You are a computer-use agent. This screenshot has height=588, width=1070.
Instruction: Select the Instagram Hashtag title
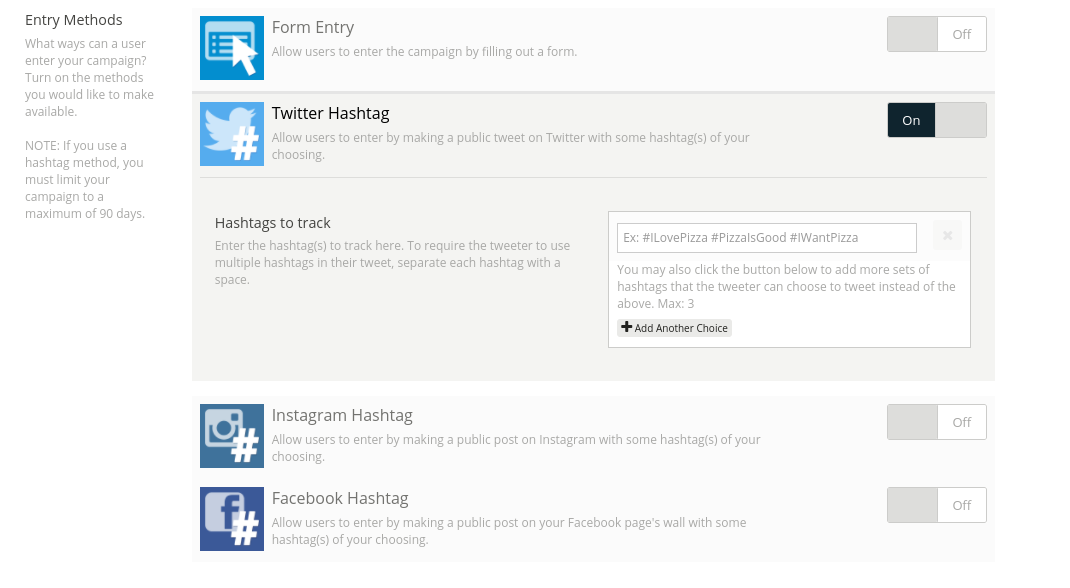pyautogui.click(x=342, y=415)
